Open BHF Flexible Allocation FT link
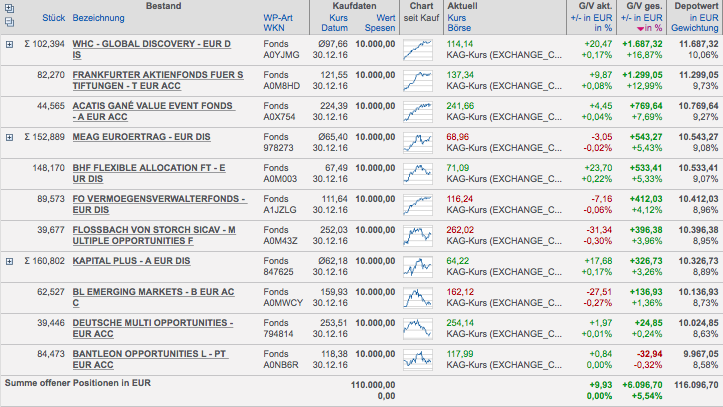 tap(149, 173)
